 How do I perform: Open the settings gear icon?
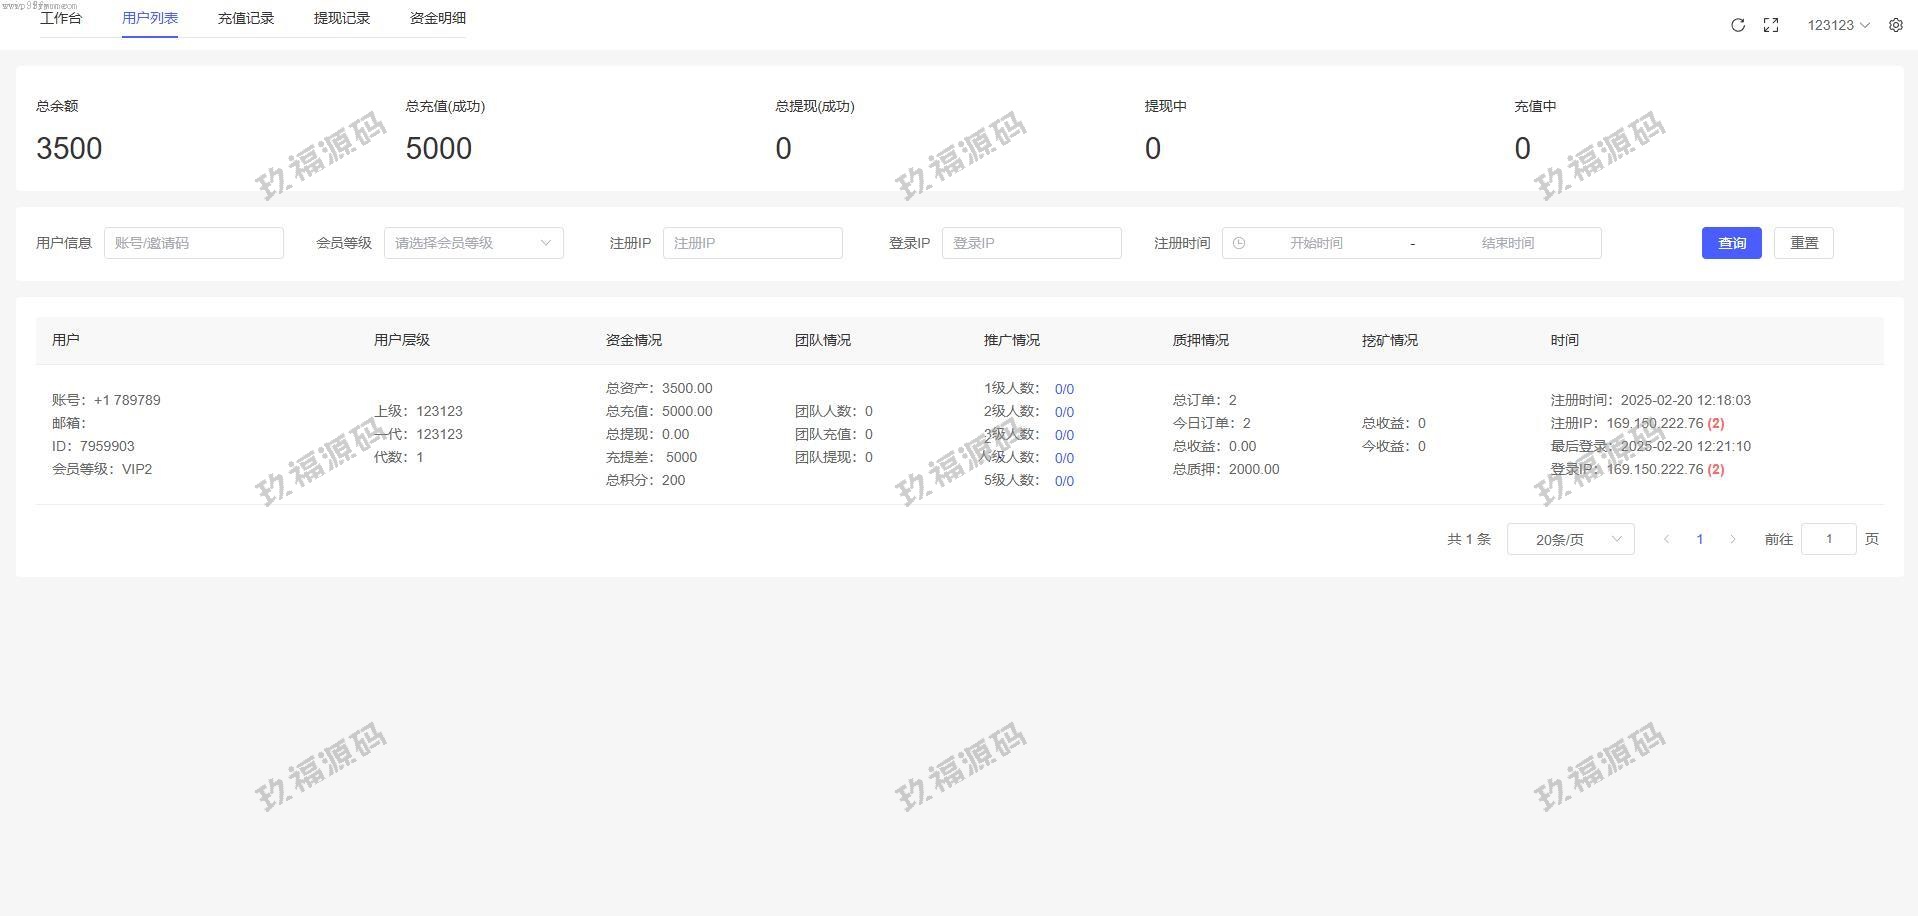(x=1895, y=25)
